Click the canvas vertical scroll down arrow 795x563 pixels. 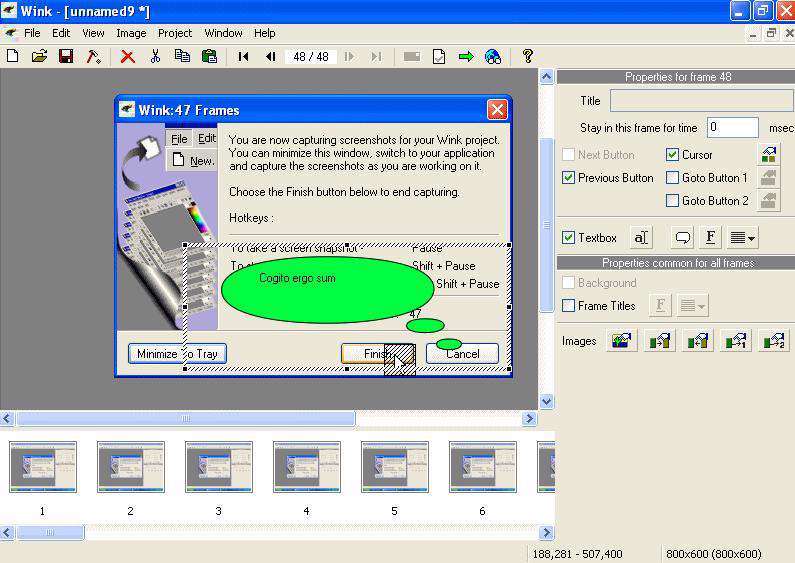[546, 401]
